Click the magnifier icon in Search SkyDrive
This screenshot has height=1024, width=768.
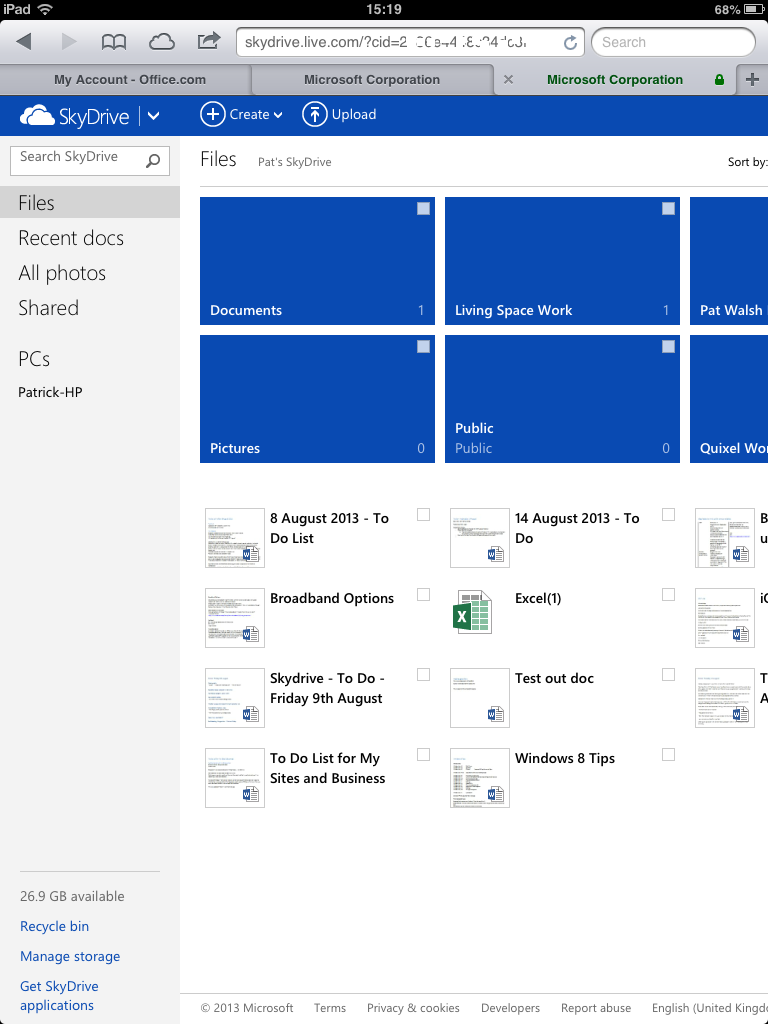153,161
